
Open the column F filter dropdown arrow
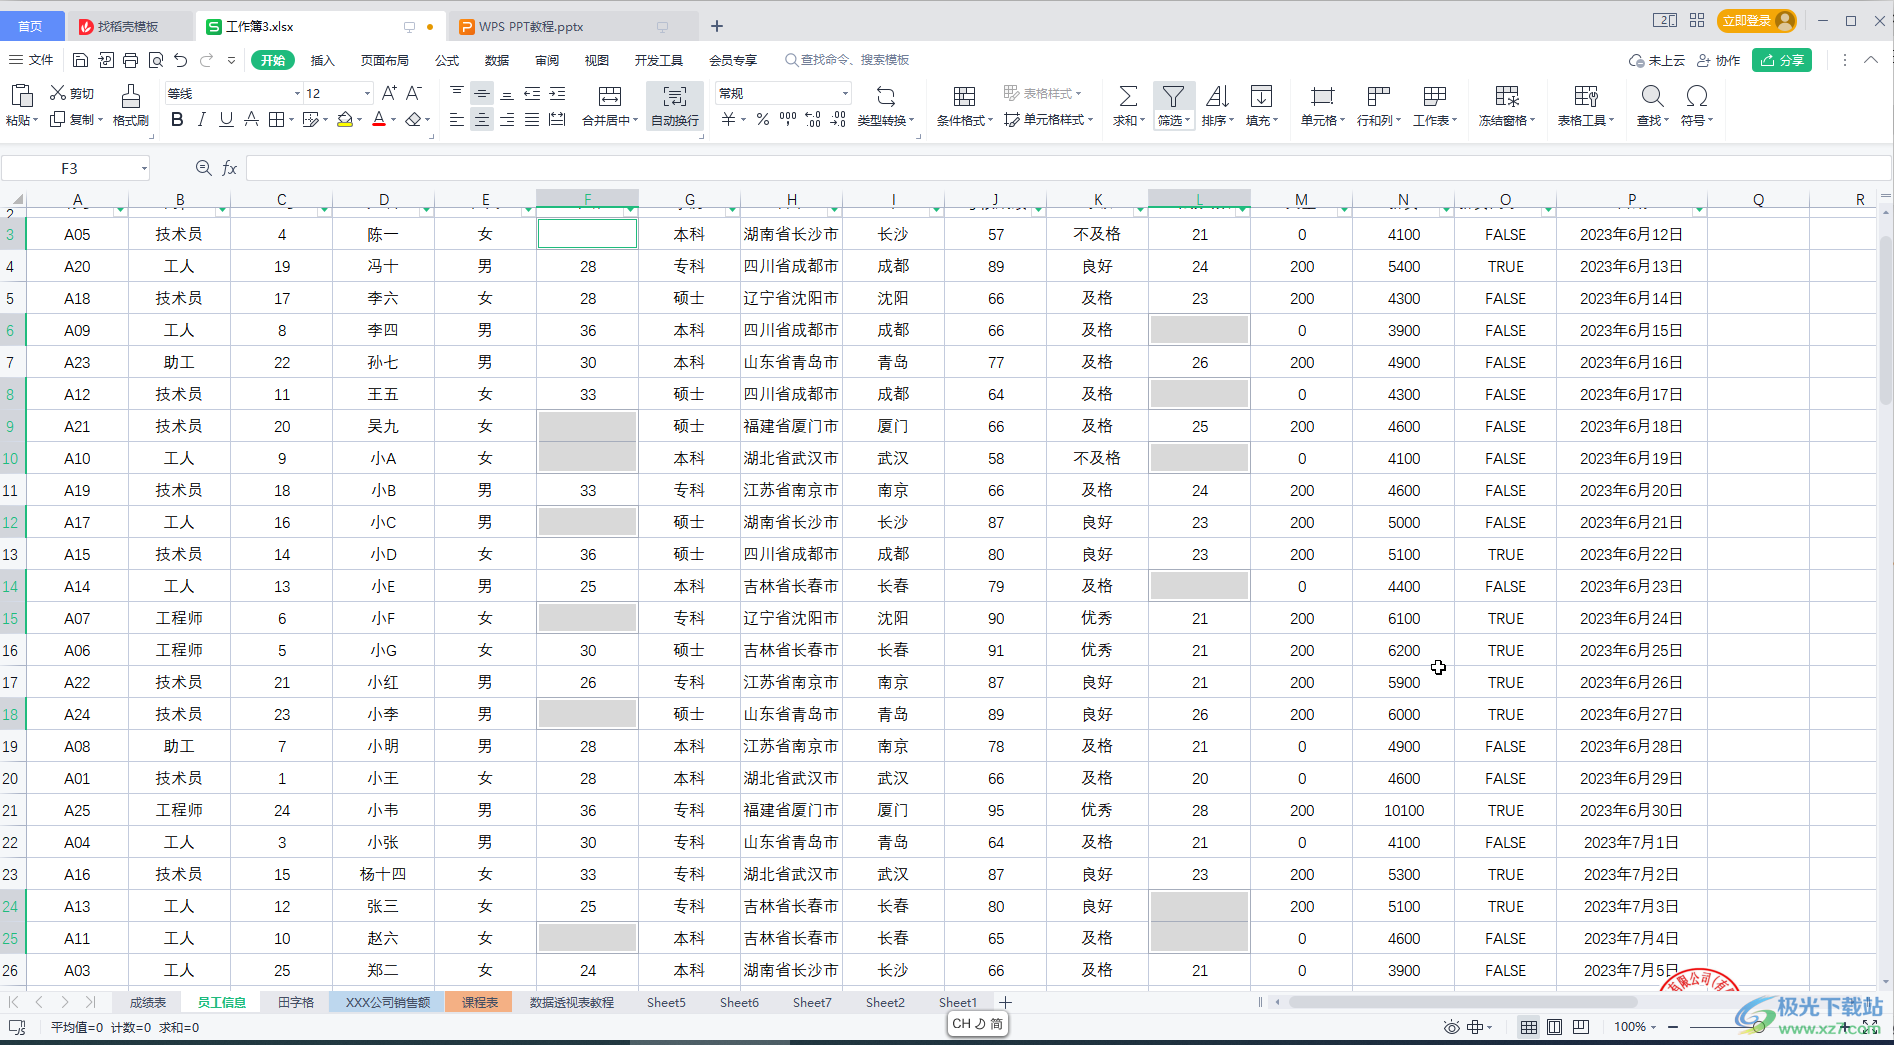tap(631, 209)
